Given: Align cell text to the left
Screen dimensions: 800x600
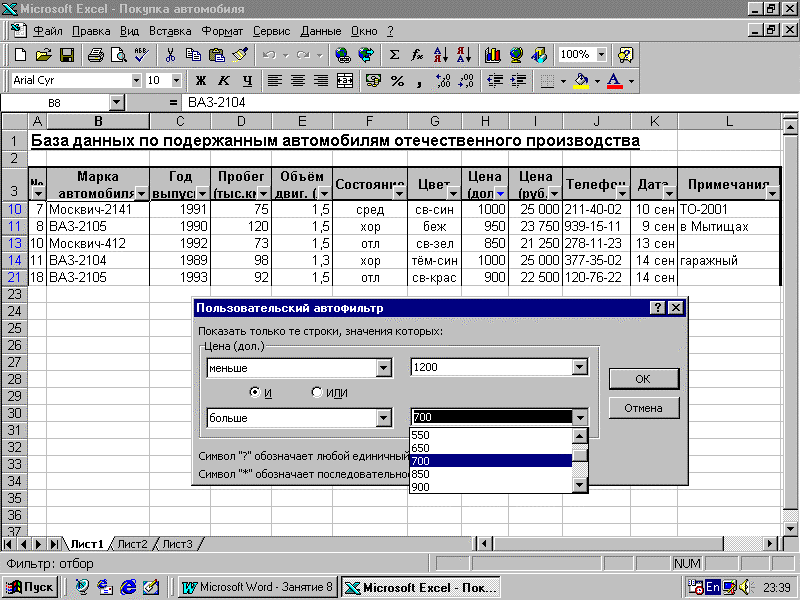Looking at the screenshot, I should 274,81.
